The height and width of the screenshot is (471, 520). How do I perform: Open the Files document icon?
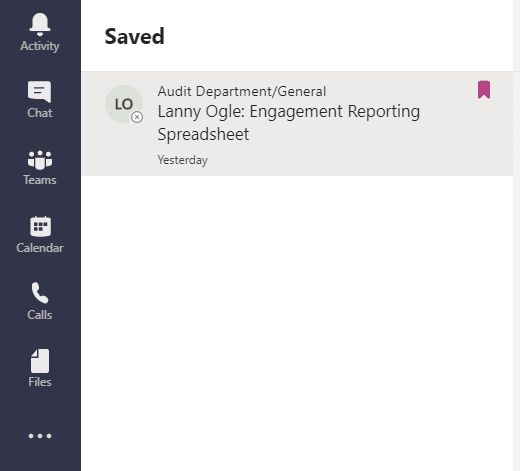tap(40, 361)
